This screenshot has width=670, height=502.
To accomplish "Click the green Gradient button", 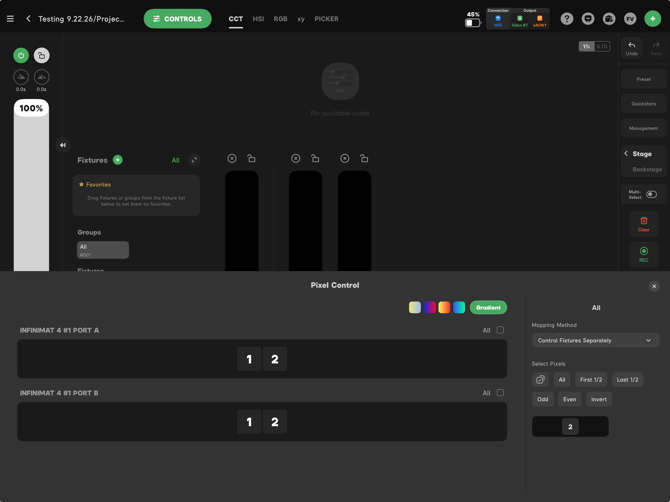I will [x=488, y=308].
